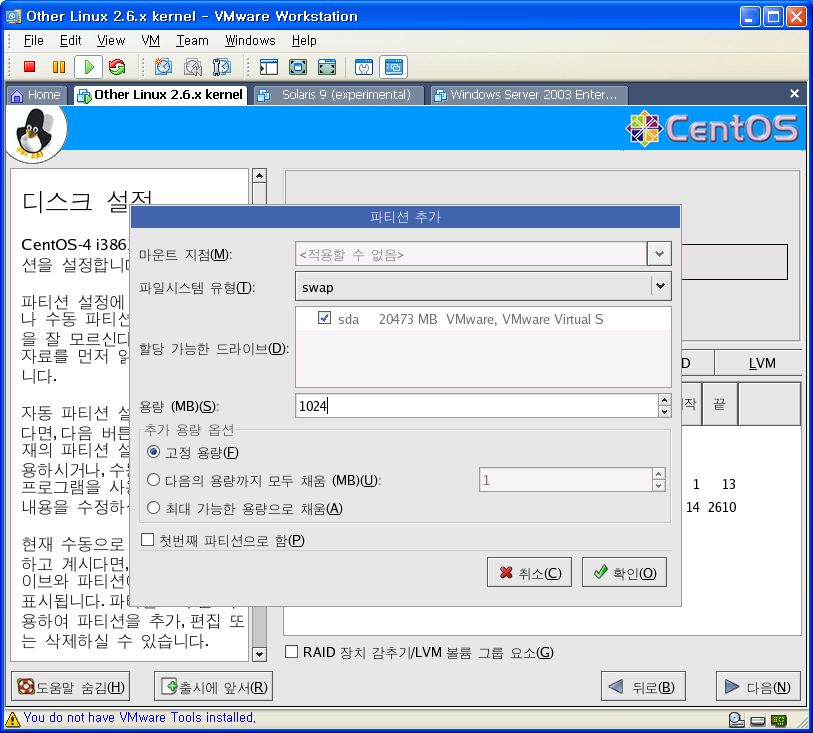Increase the 용량 size with up stepper

click(664, 400)
